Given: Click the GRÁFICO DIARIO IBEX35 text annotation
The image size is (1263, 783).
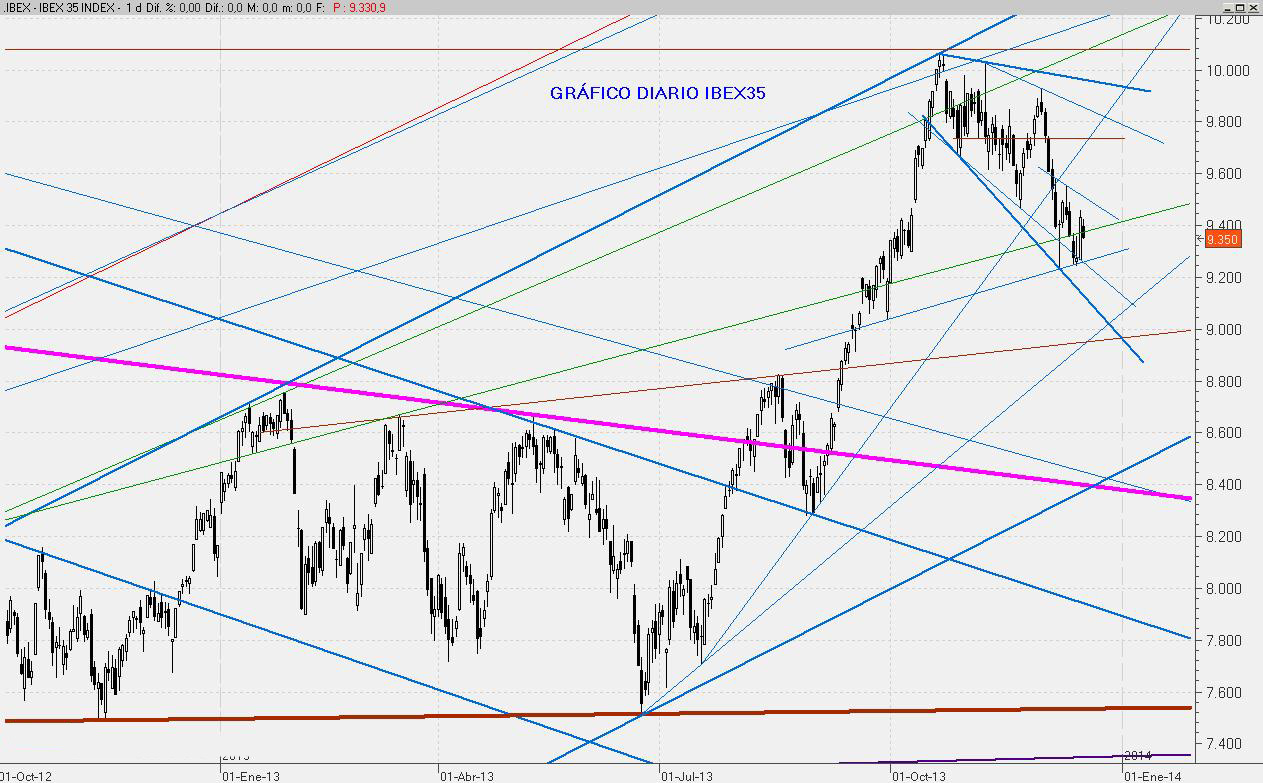Looking at the screenshot, I should click(x=658, y=93).
